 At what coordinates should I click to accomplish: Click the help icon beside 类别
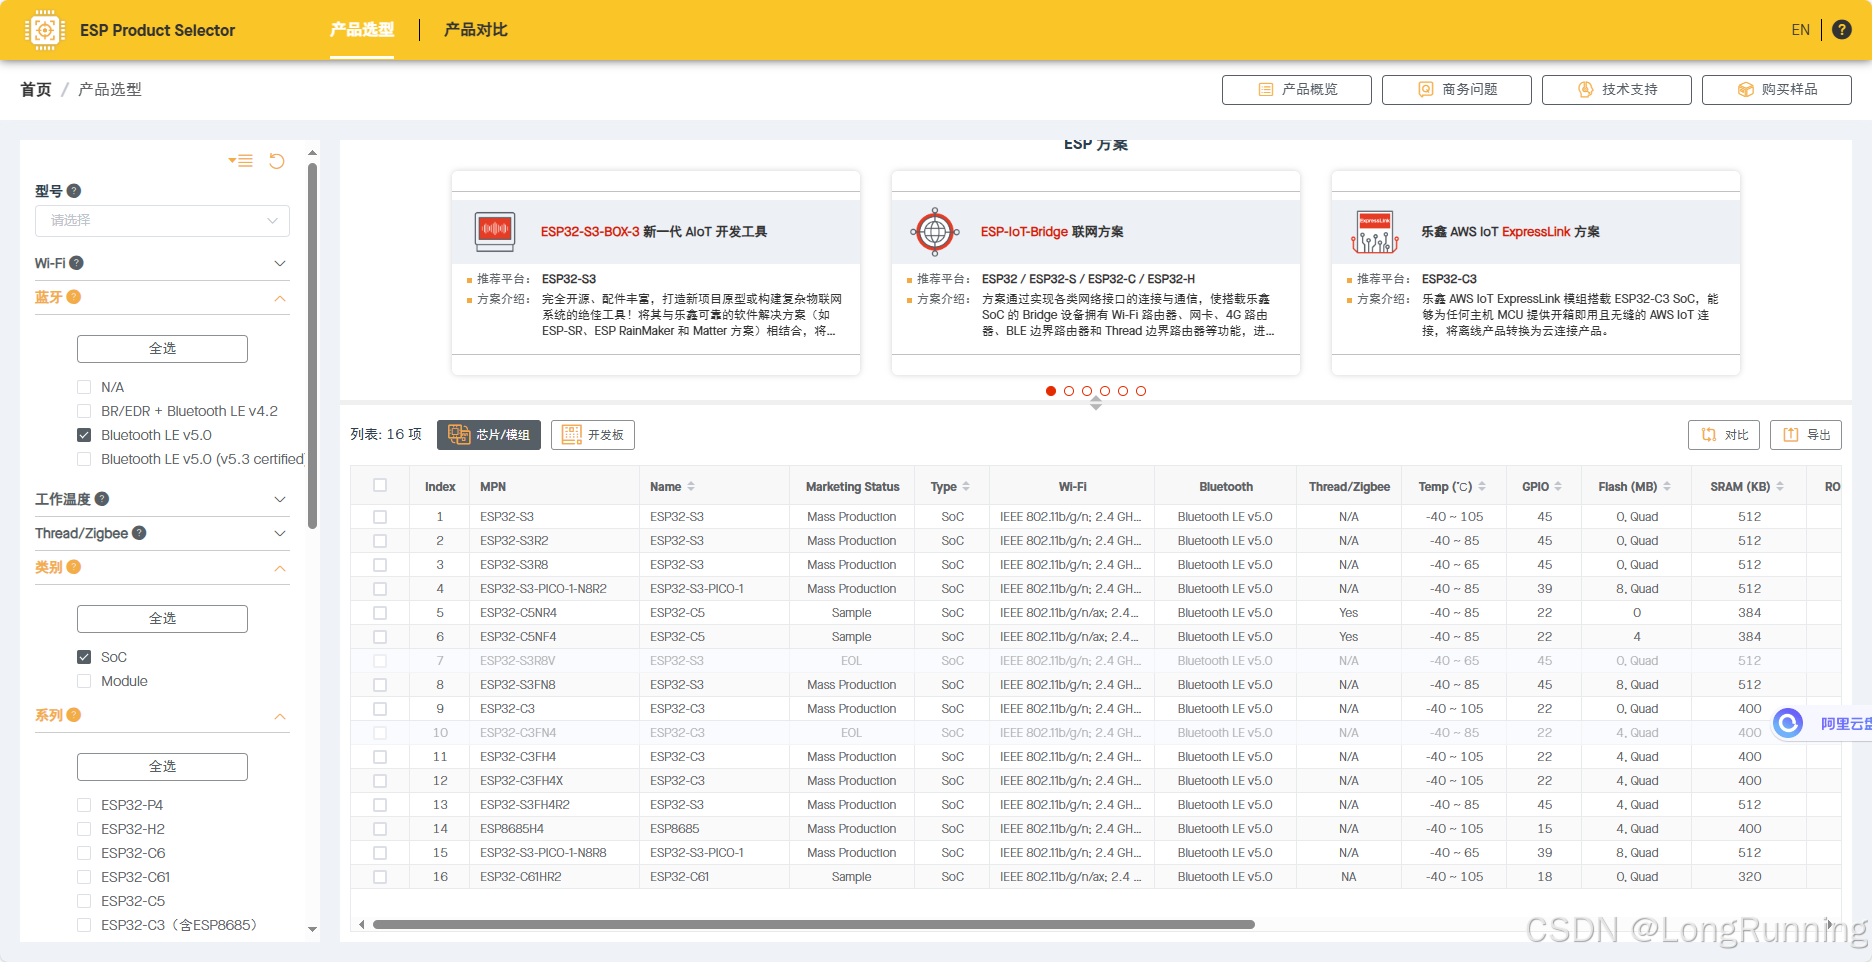pos(74,567)
